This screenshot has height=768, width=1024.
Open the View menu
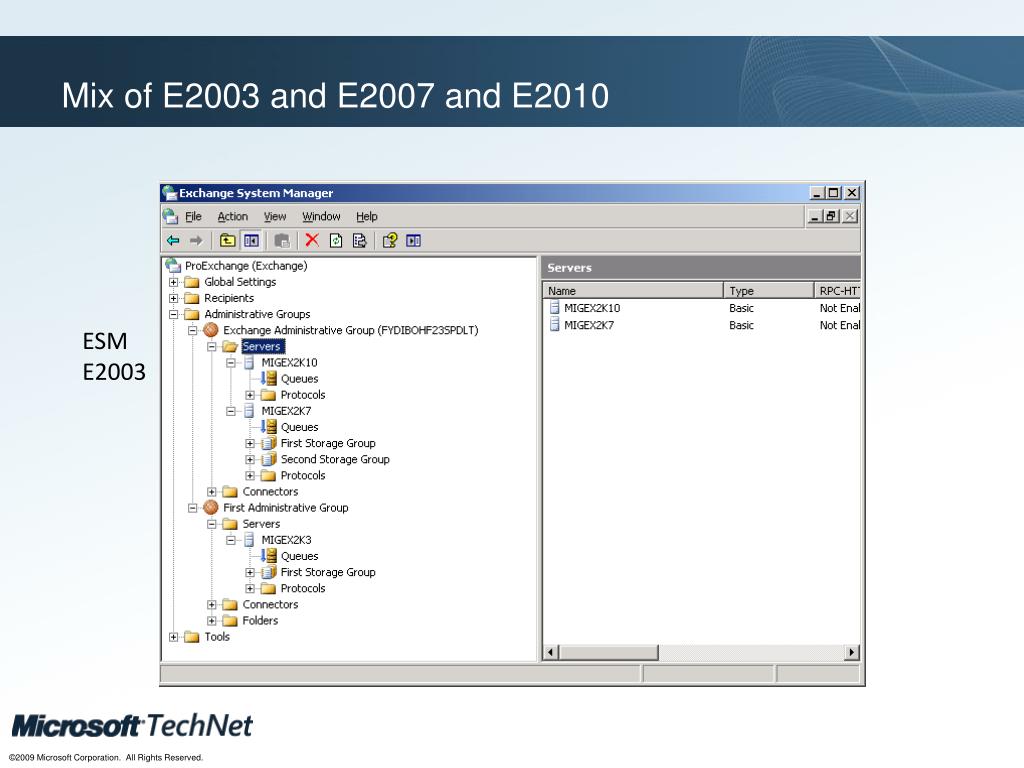pyautogui.click(x=275, y=216)
